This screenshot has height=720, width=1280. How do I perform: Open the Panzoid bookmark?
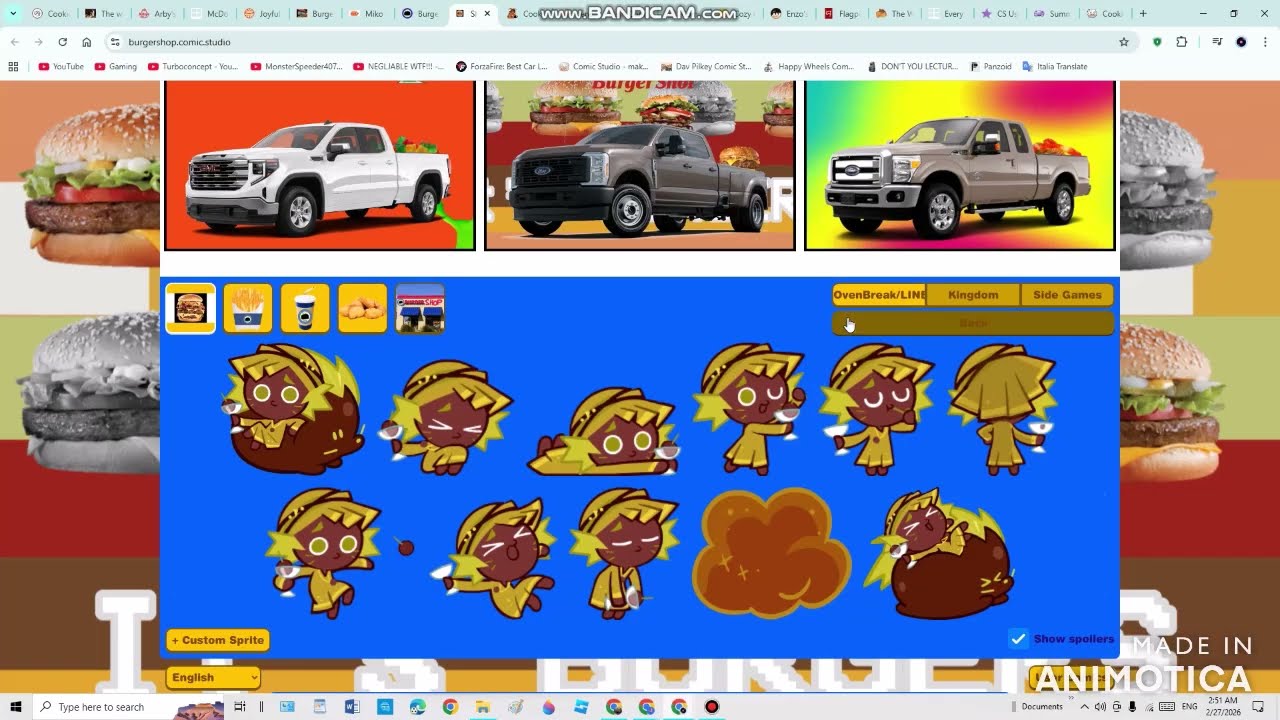coord(990,66)
